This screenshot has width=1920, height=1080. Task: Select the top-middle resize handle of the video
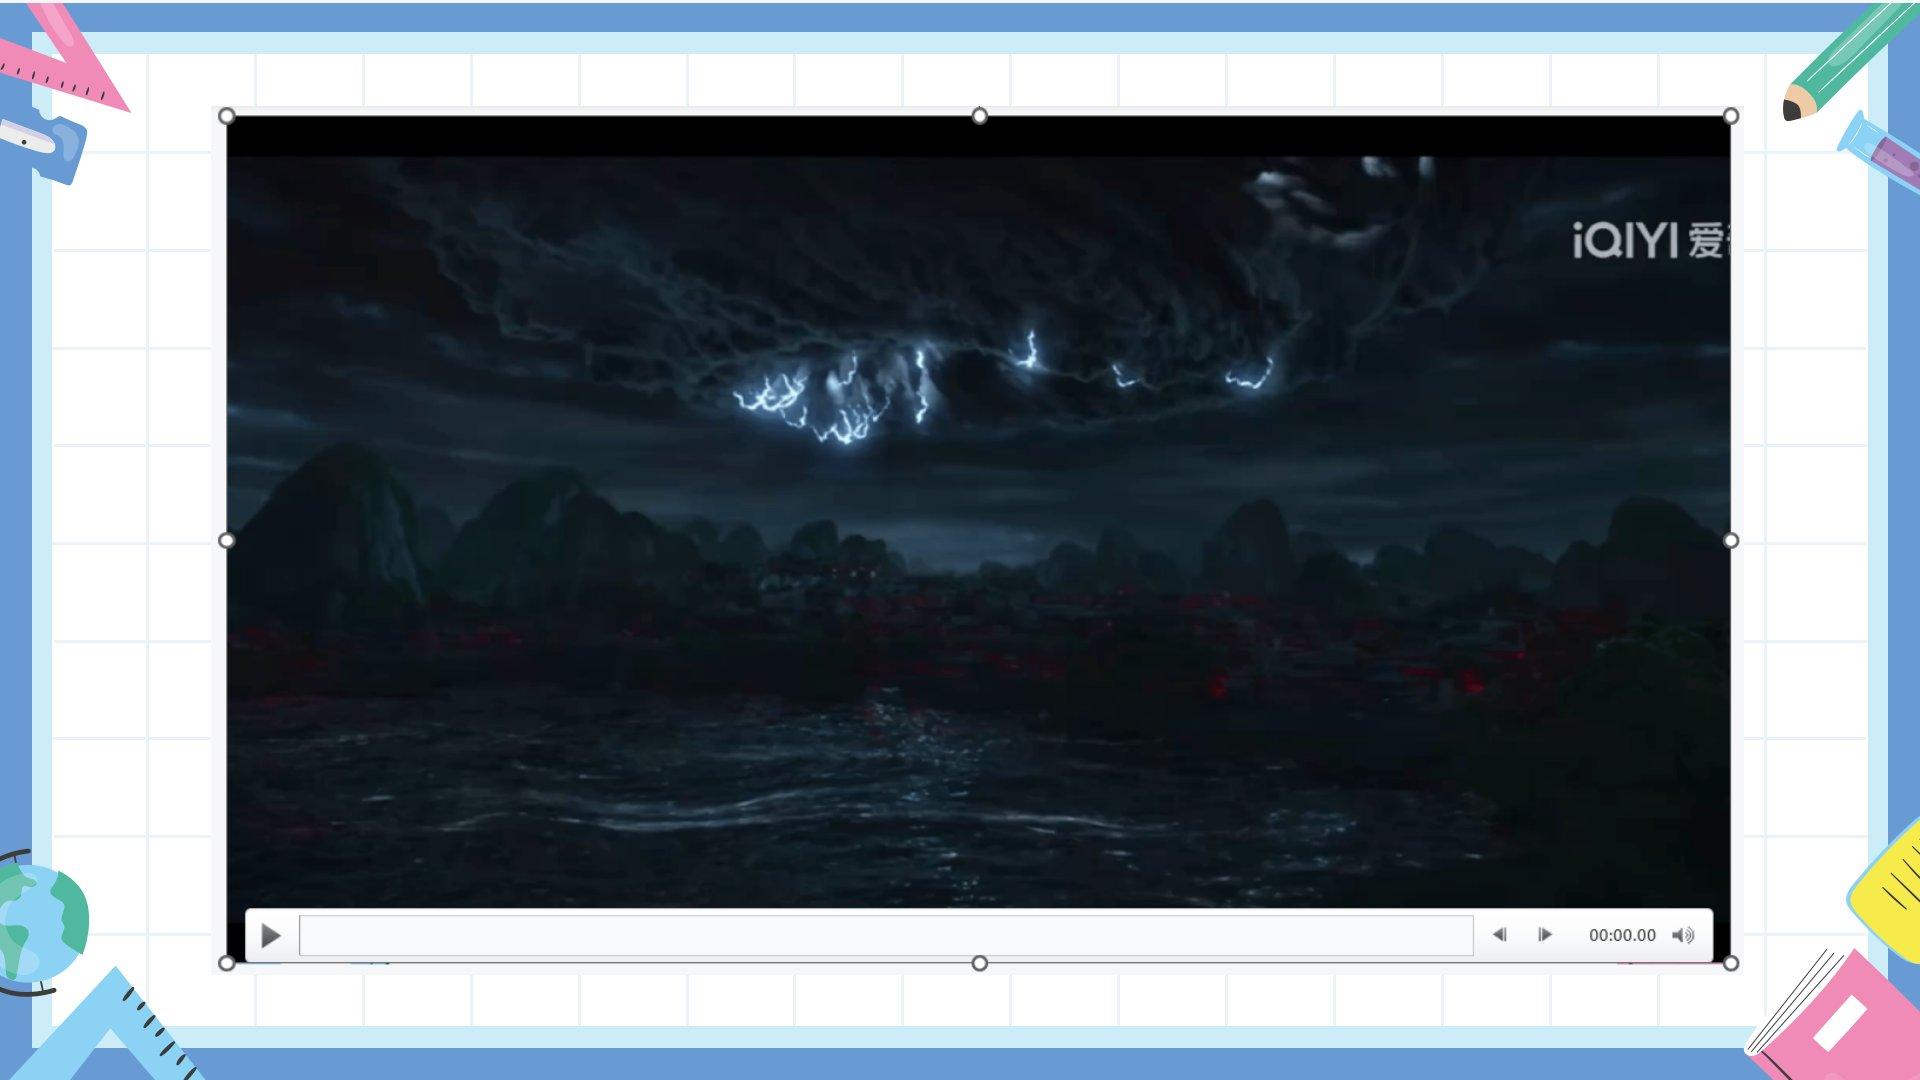tap(980, 117)
